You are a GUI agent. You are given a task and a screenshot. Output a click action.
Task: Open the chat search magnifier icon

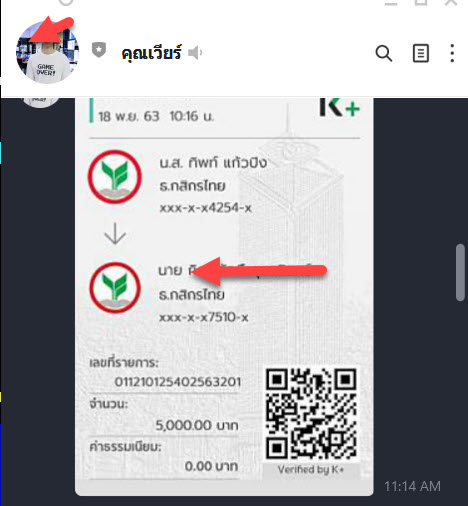pos(384,53)
